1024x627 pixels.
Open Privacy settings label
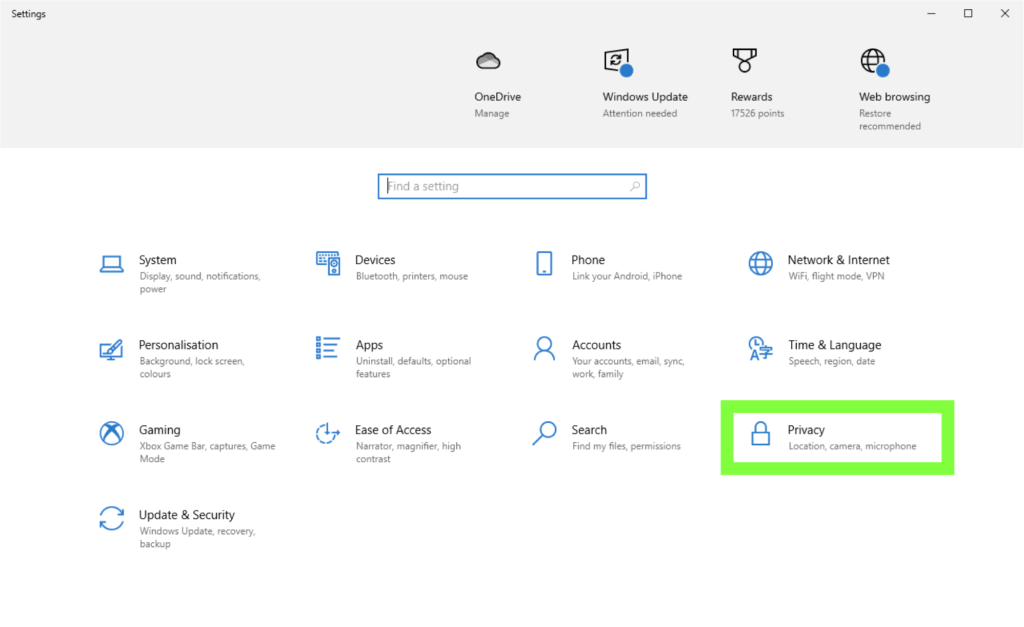pyautogui.click(x=806, y=430)
